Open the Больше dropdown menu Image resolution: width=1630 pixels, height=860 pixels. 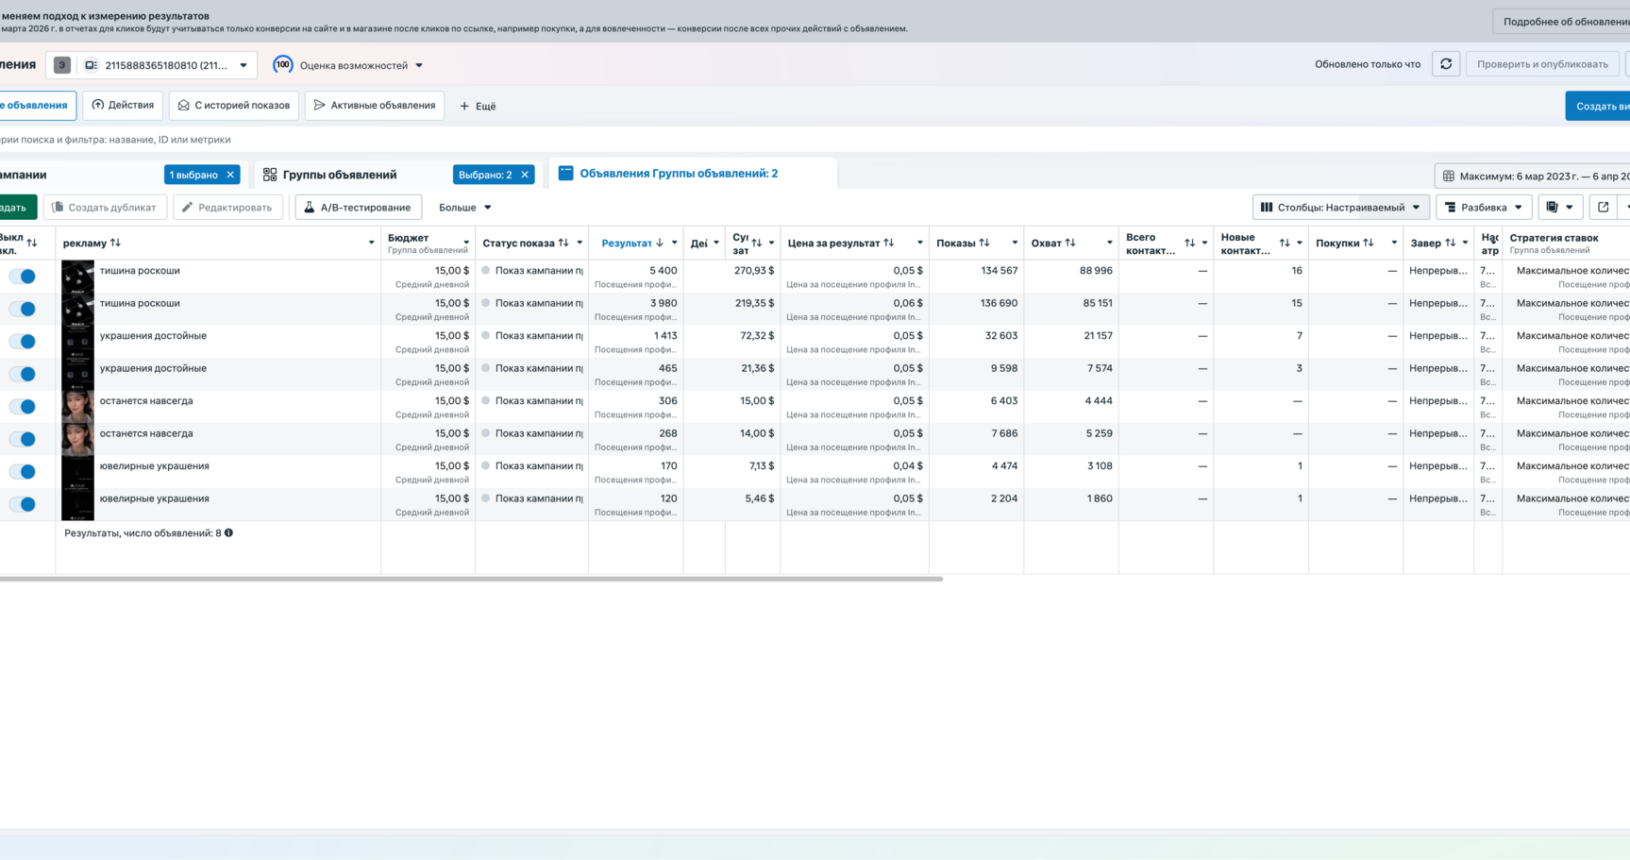465,207
